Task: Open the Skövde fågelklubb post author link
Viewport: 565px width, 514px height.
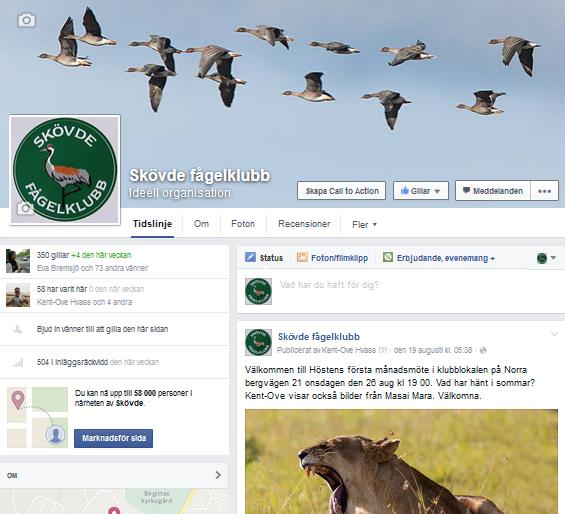Action: point(319,337)
